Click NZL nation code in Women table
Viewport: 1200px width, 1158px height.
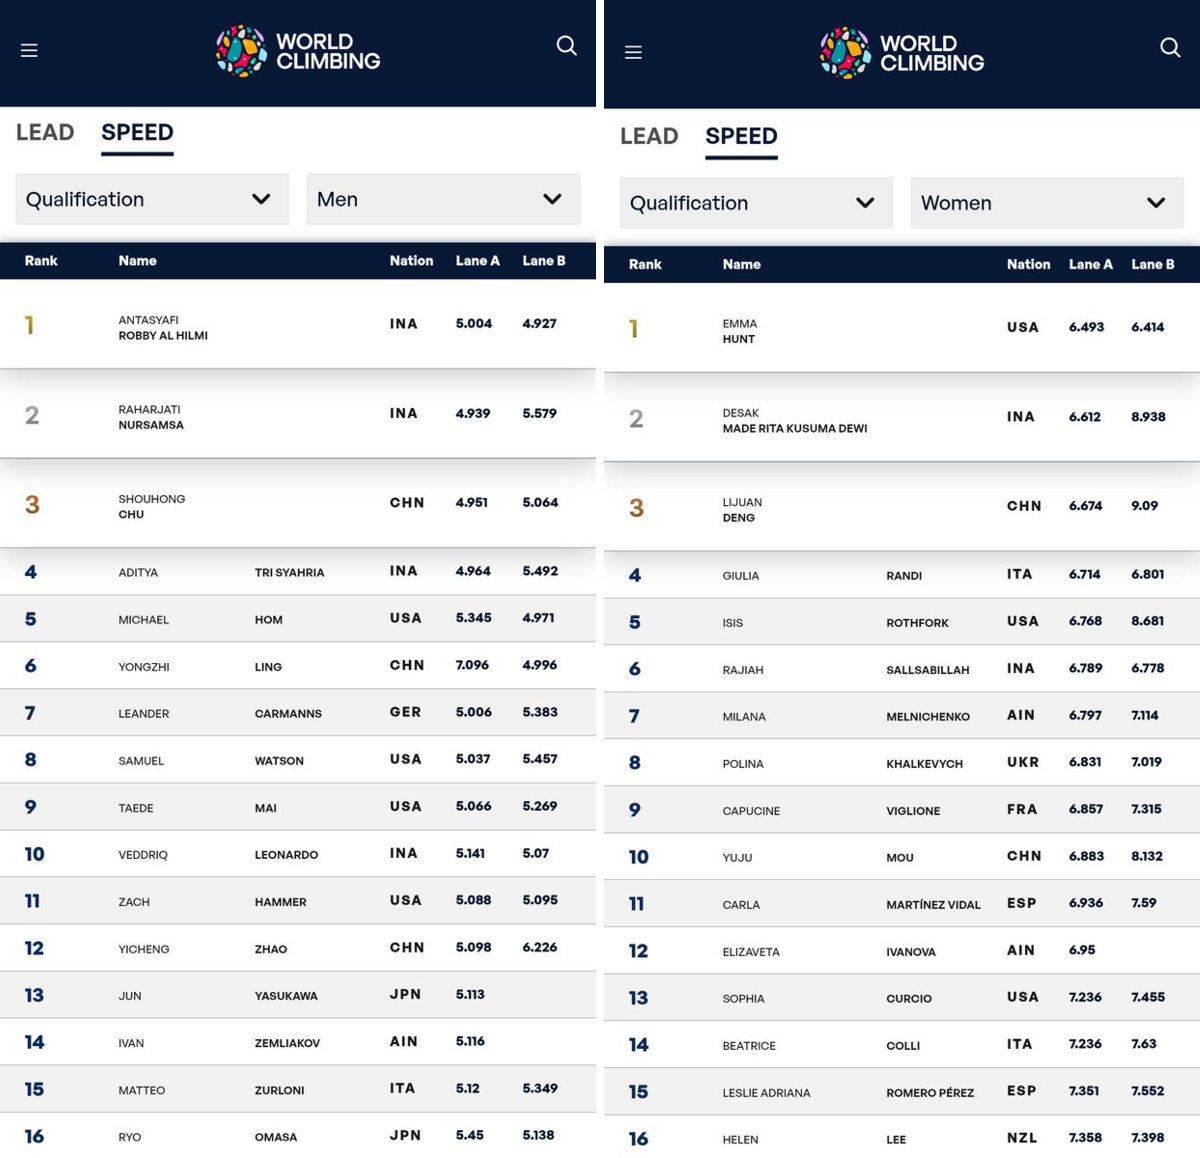[x=1022, y=1138]
